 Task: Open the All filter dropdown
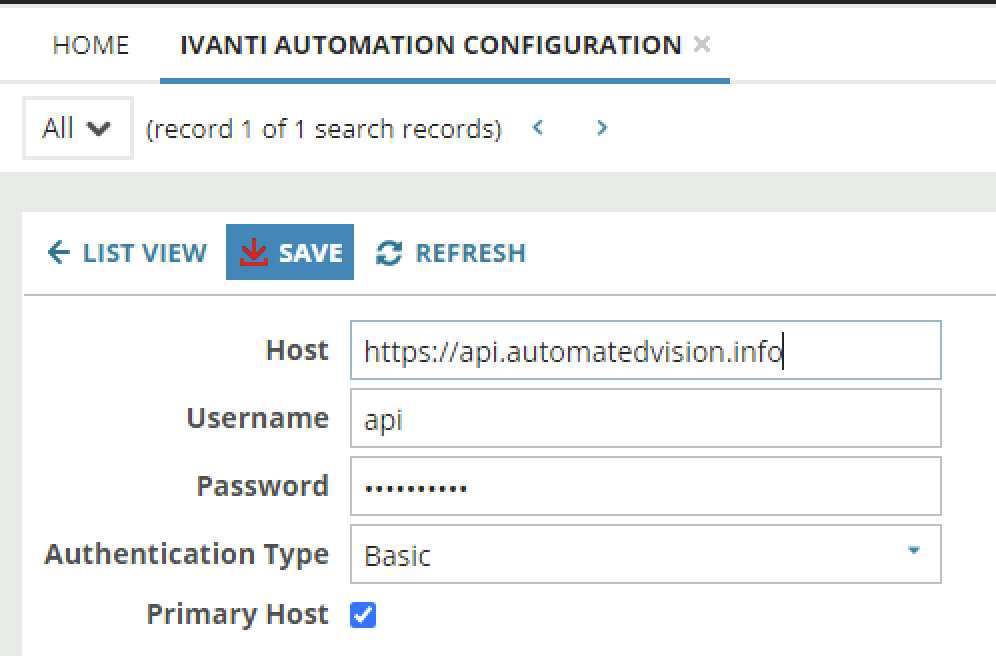77,128
